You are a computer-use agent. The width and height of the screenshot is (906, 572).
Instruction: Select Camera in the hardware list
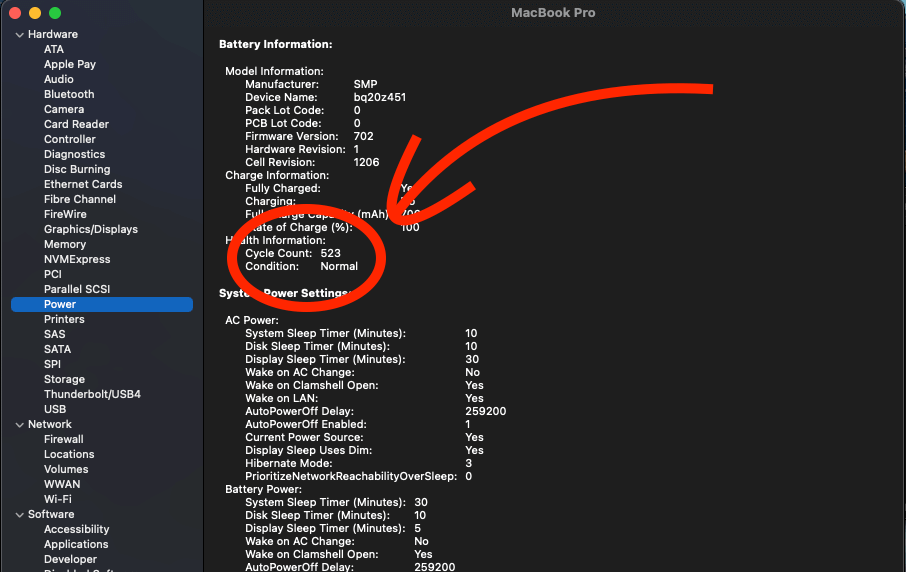click(x=64, y=110)
